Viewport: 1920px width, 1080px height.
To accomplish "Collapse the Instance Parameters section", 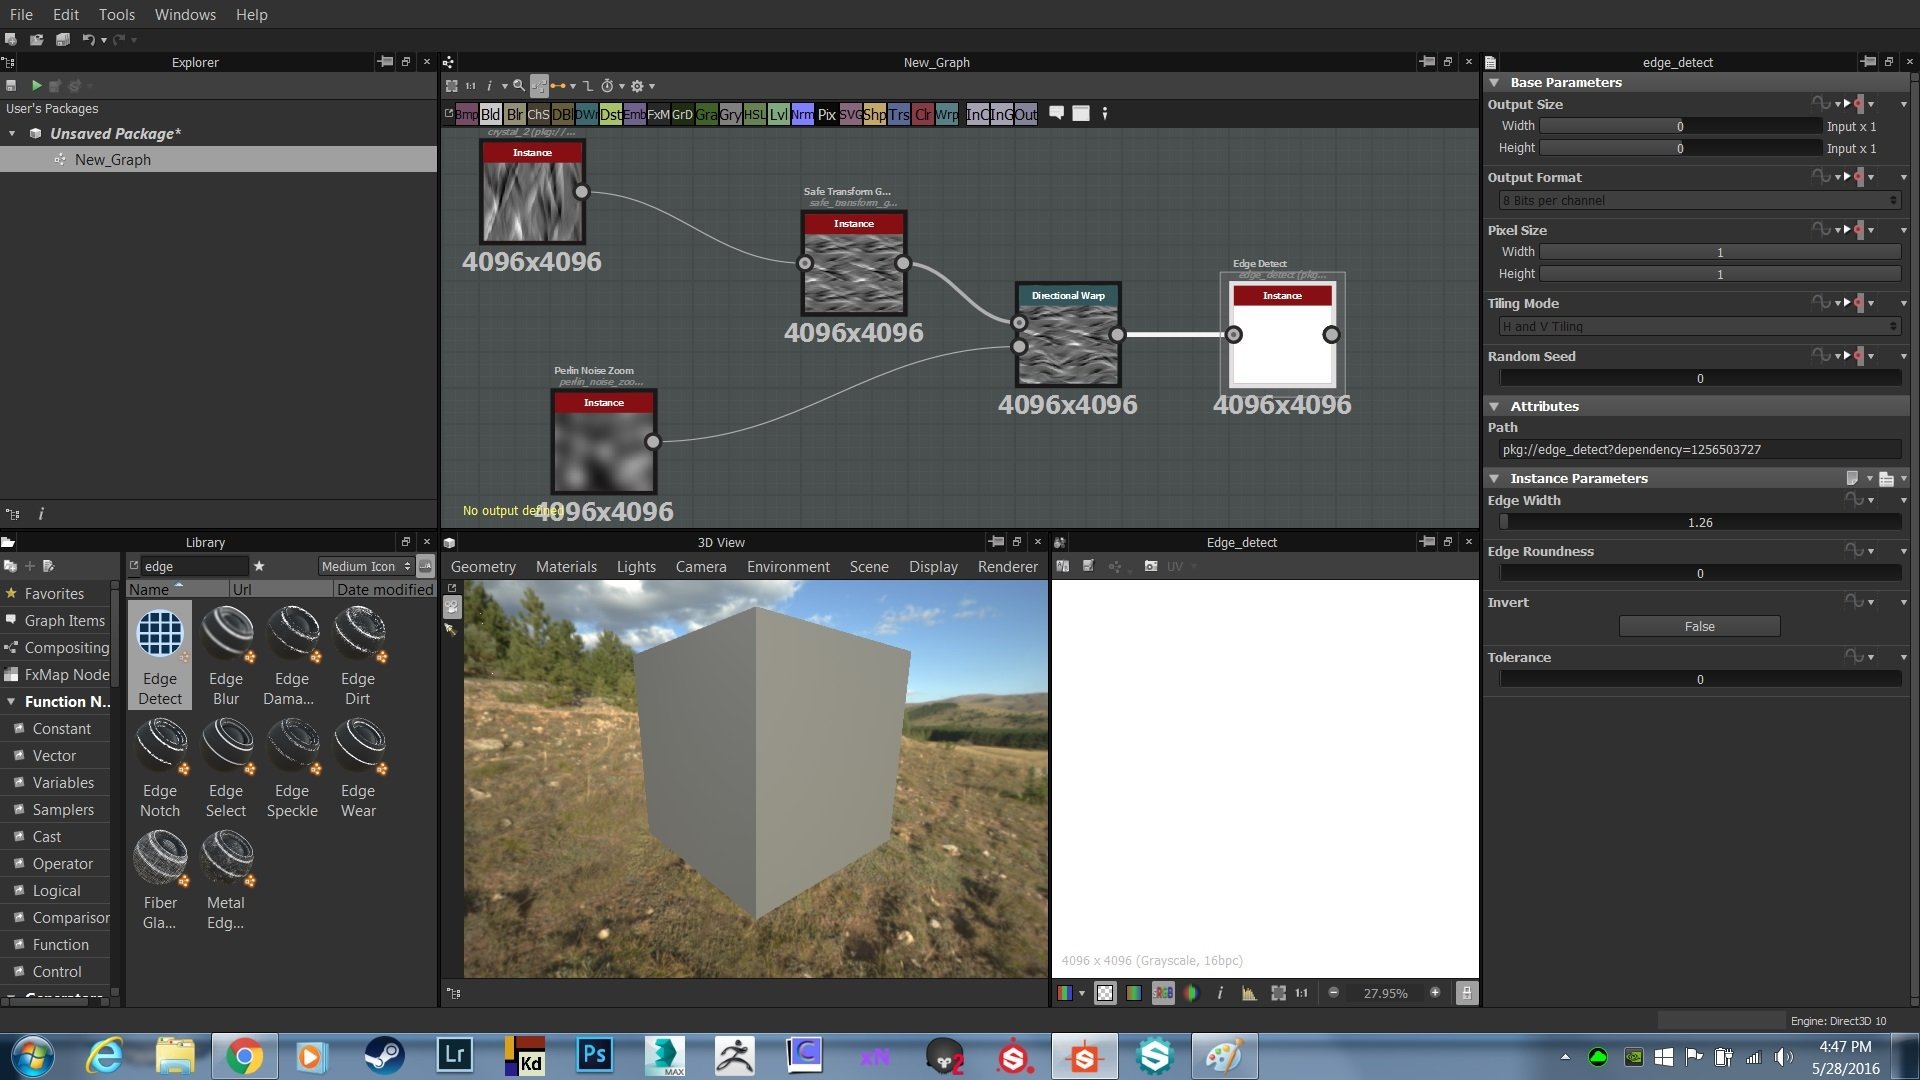I will pos(1494,479).
